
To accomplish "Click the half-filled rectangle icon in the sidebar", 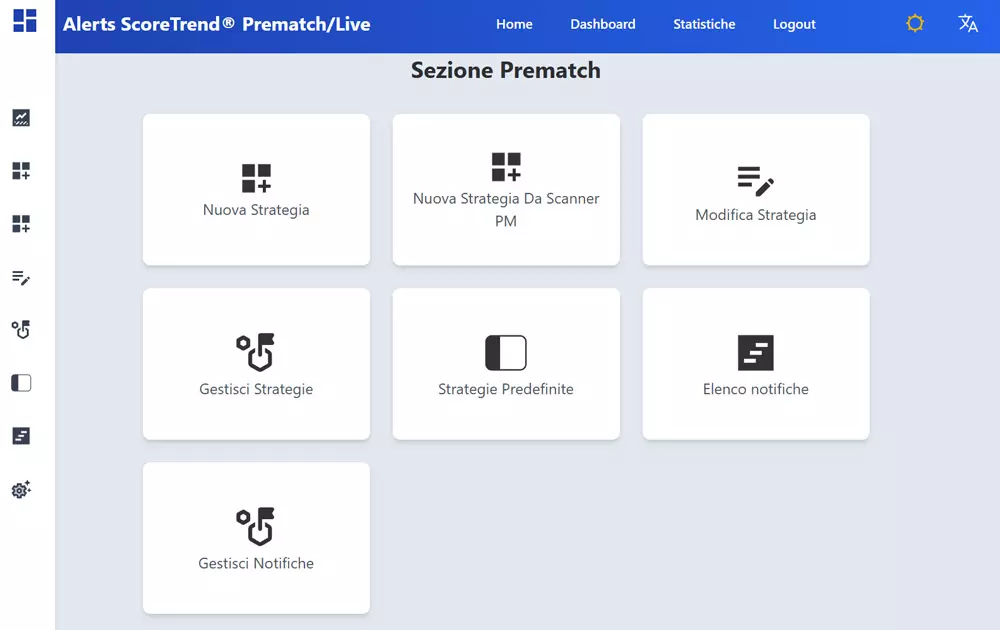I will point(21,383).
